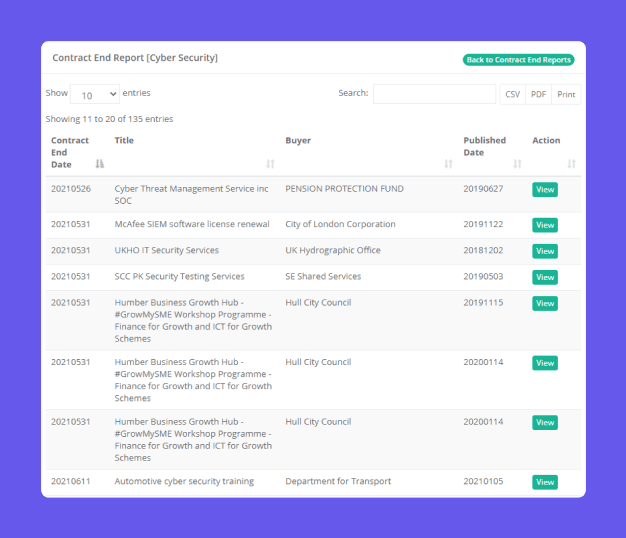Click the Published Date column header
The image size is (626, 538).
pyautogui.click(x=484, y=147)
